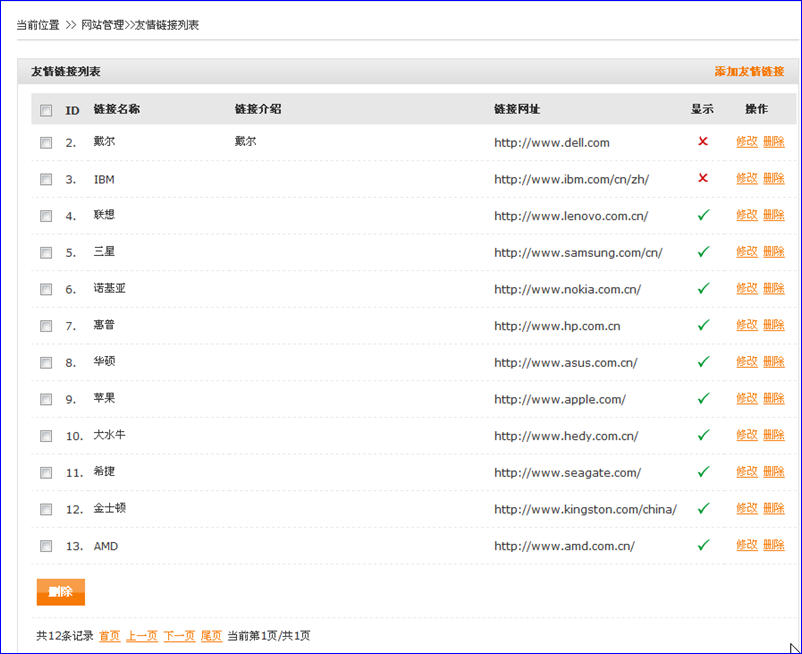
Task: Click the URL http://www.lenovo.com.cn/
Action: 571,216
